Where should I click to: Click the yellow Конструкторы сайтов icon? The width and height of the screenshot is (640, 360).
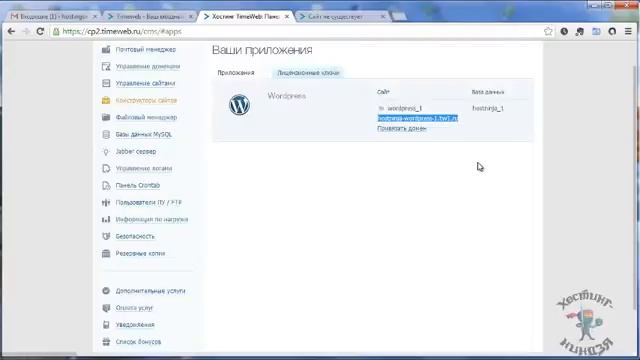click(x=106, y=100)
